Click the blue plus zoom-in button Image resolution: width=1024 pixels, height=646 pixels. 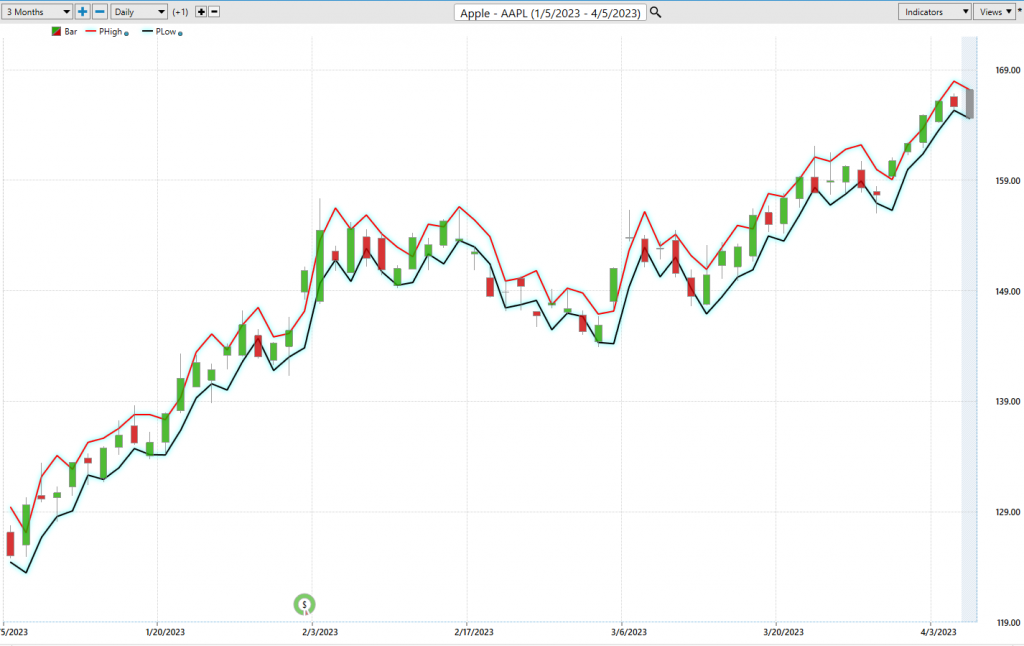point(82,12)
